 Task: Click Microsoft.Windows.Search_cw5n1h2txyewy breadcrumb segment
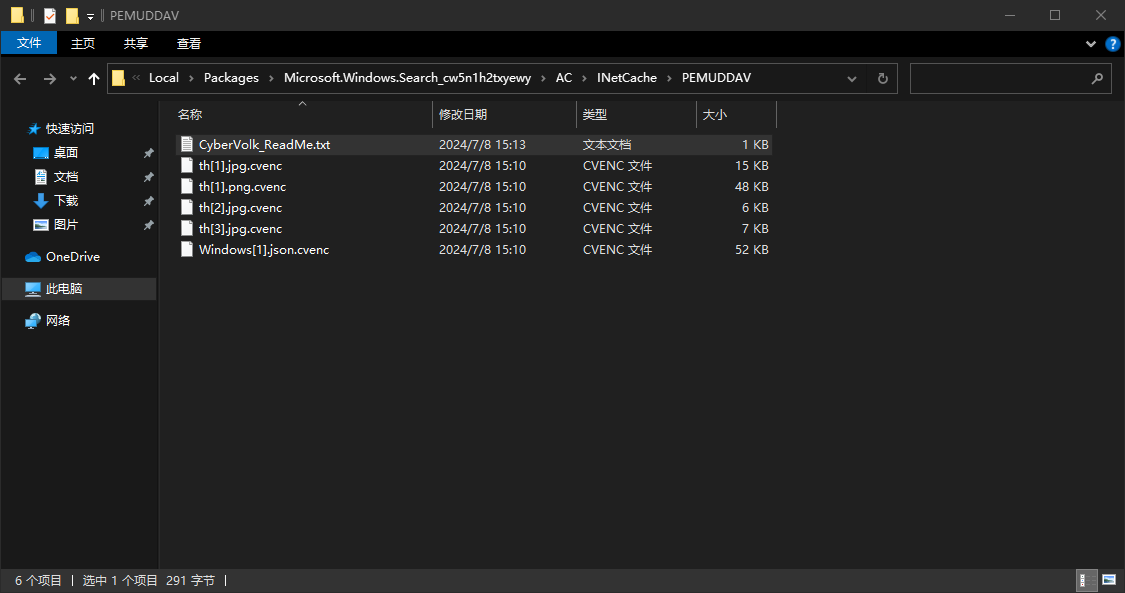point(408,77)
